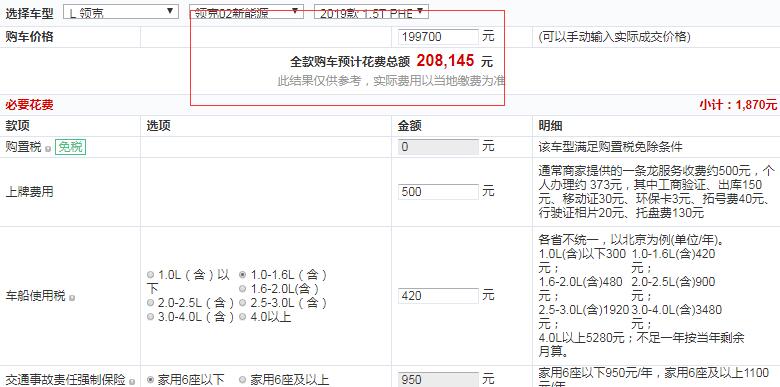Click the purchase tax amount field showing 0
Image resolution: width=780 pixels, height=387 pixels.
(438, 147)
